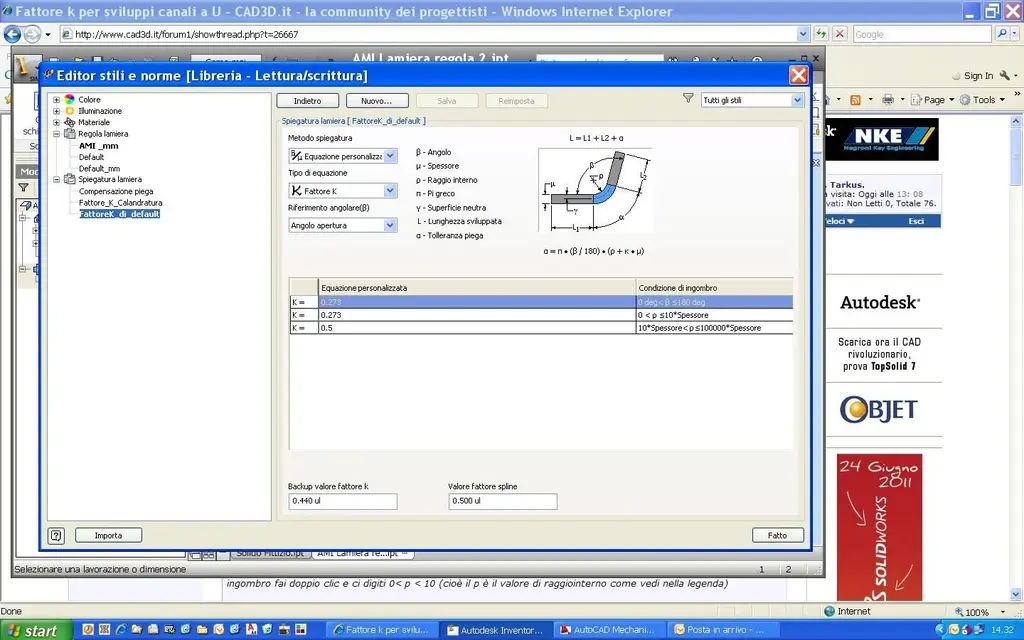
Task: Click the Sign In link in IE toolbar
Action: (978, 76)
